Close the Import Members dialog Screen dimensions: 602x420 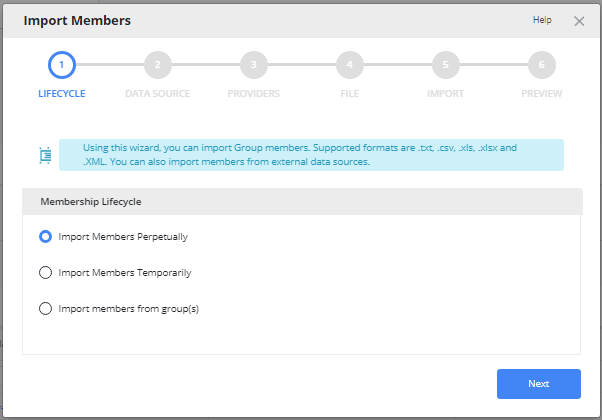(579, 21)
